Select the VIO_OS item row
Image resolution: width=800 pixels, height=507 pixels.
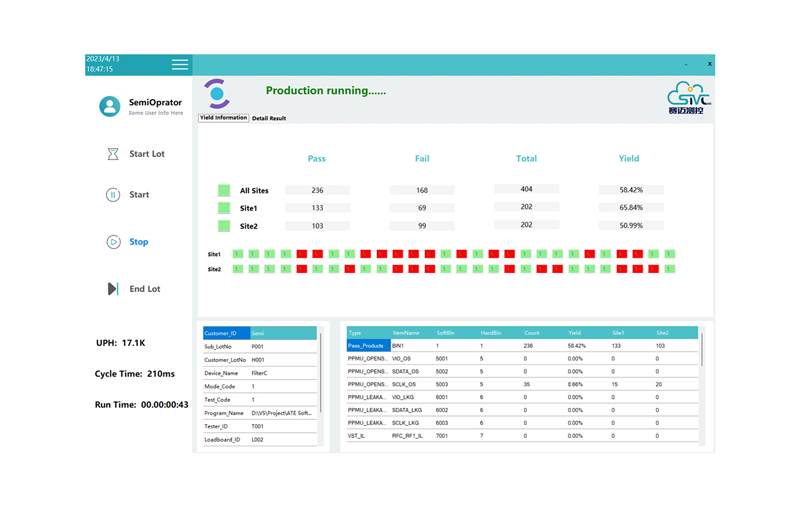522,359
